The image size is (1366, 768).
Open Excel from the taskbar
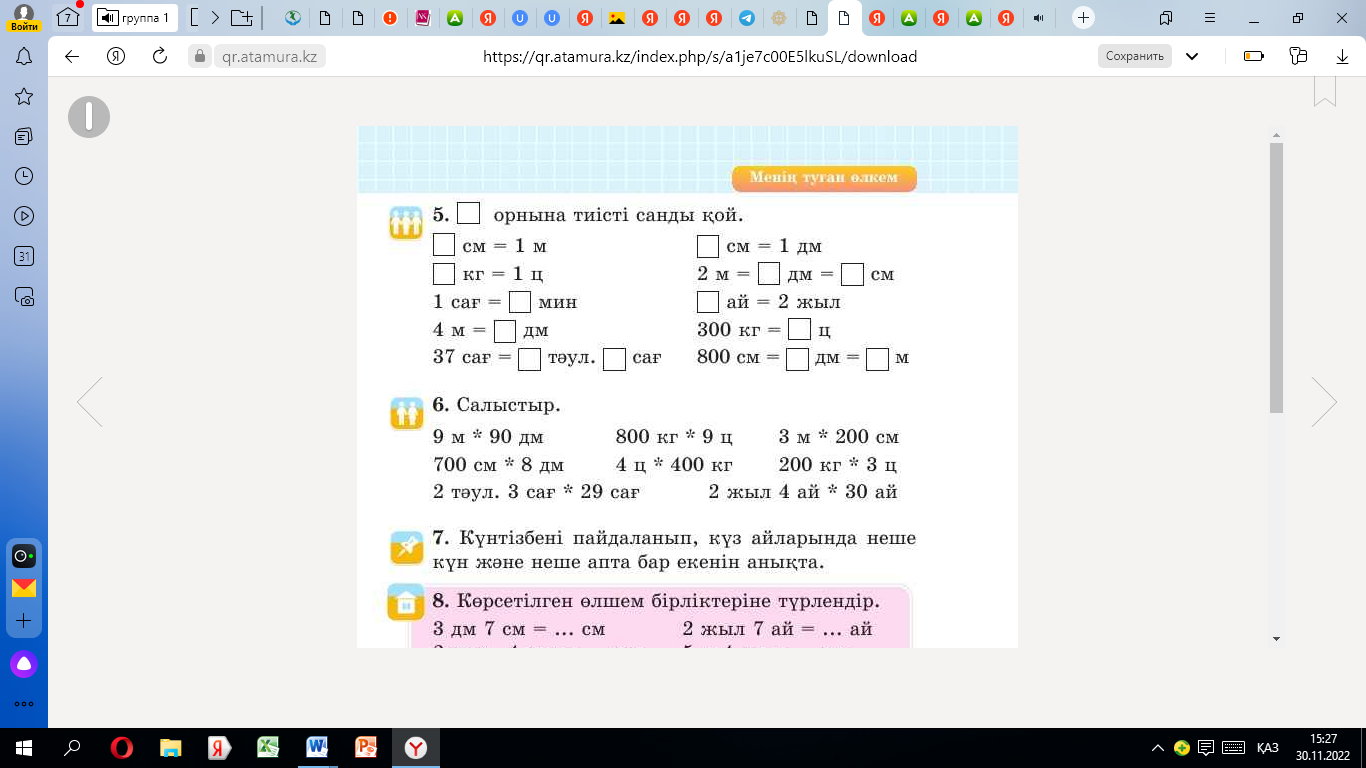268,748
